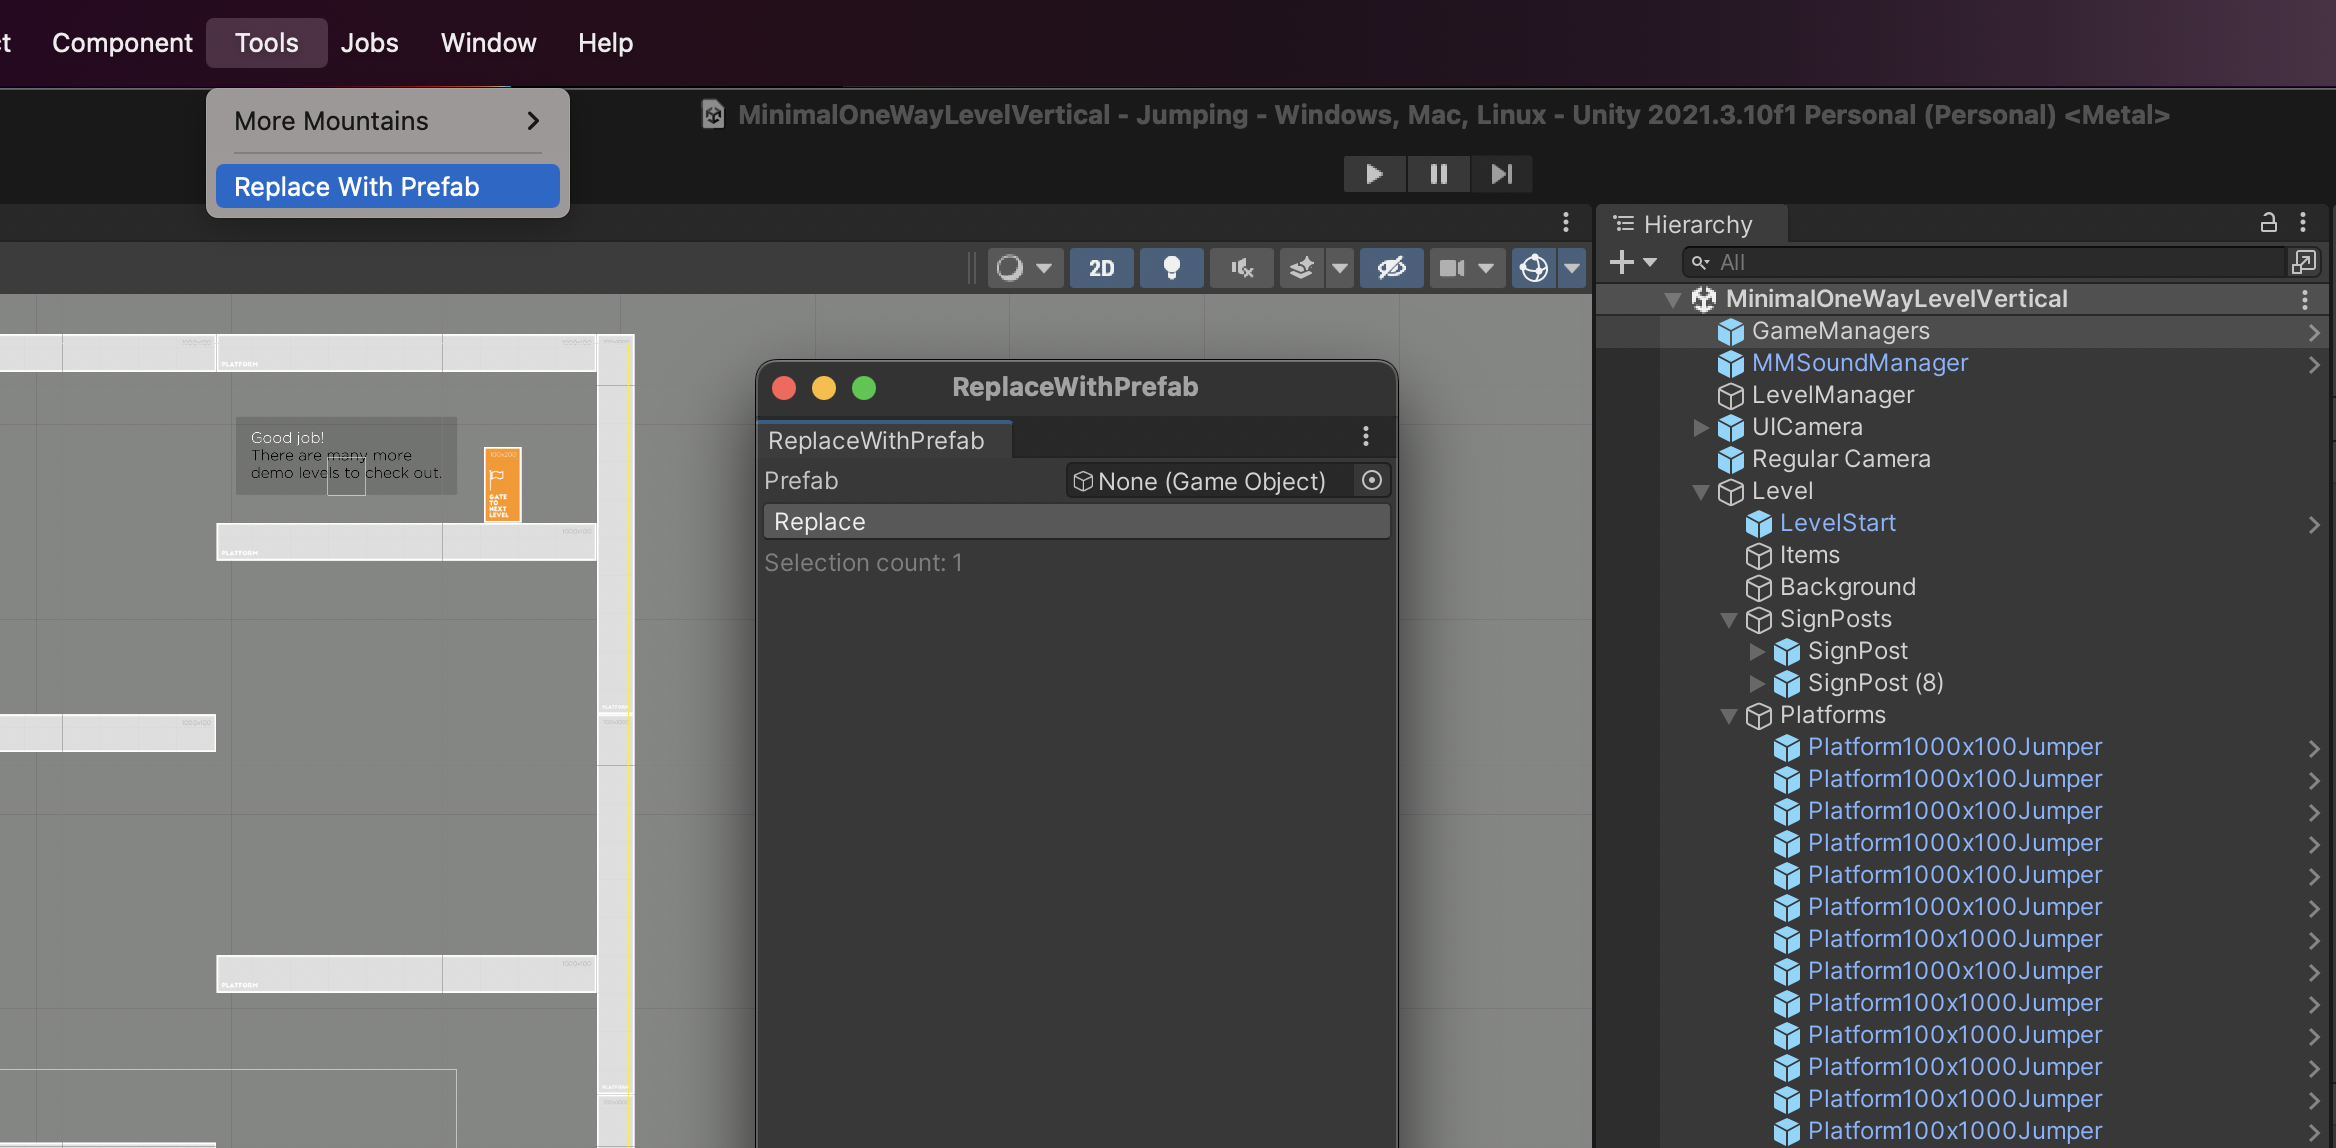
Task: Open the Hierarchy create plus dropdown
Action: click(x=1633, y=263)
